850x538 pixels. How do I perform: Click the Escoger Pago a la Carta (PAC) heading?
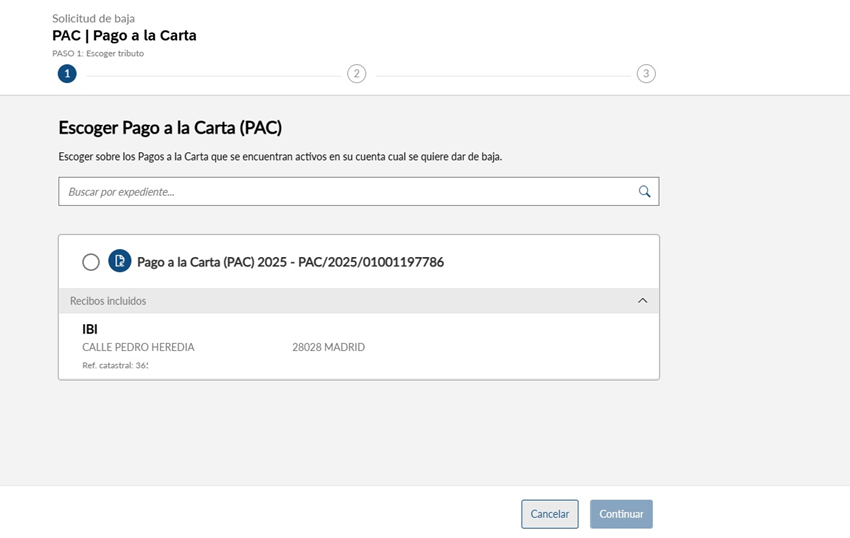click(170, 128)
